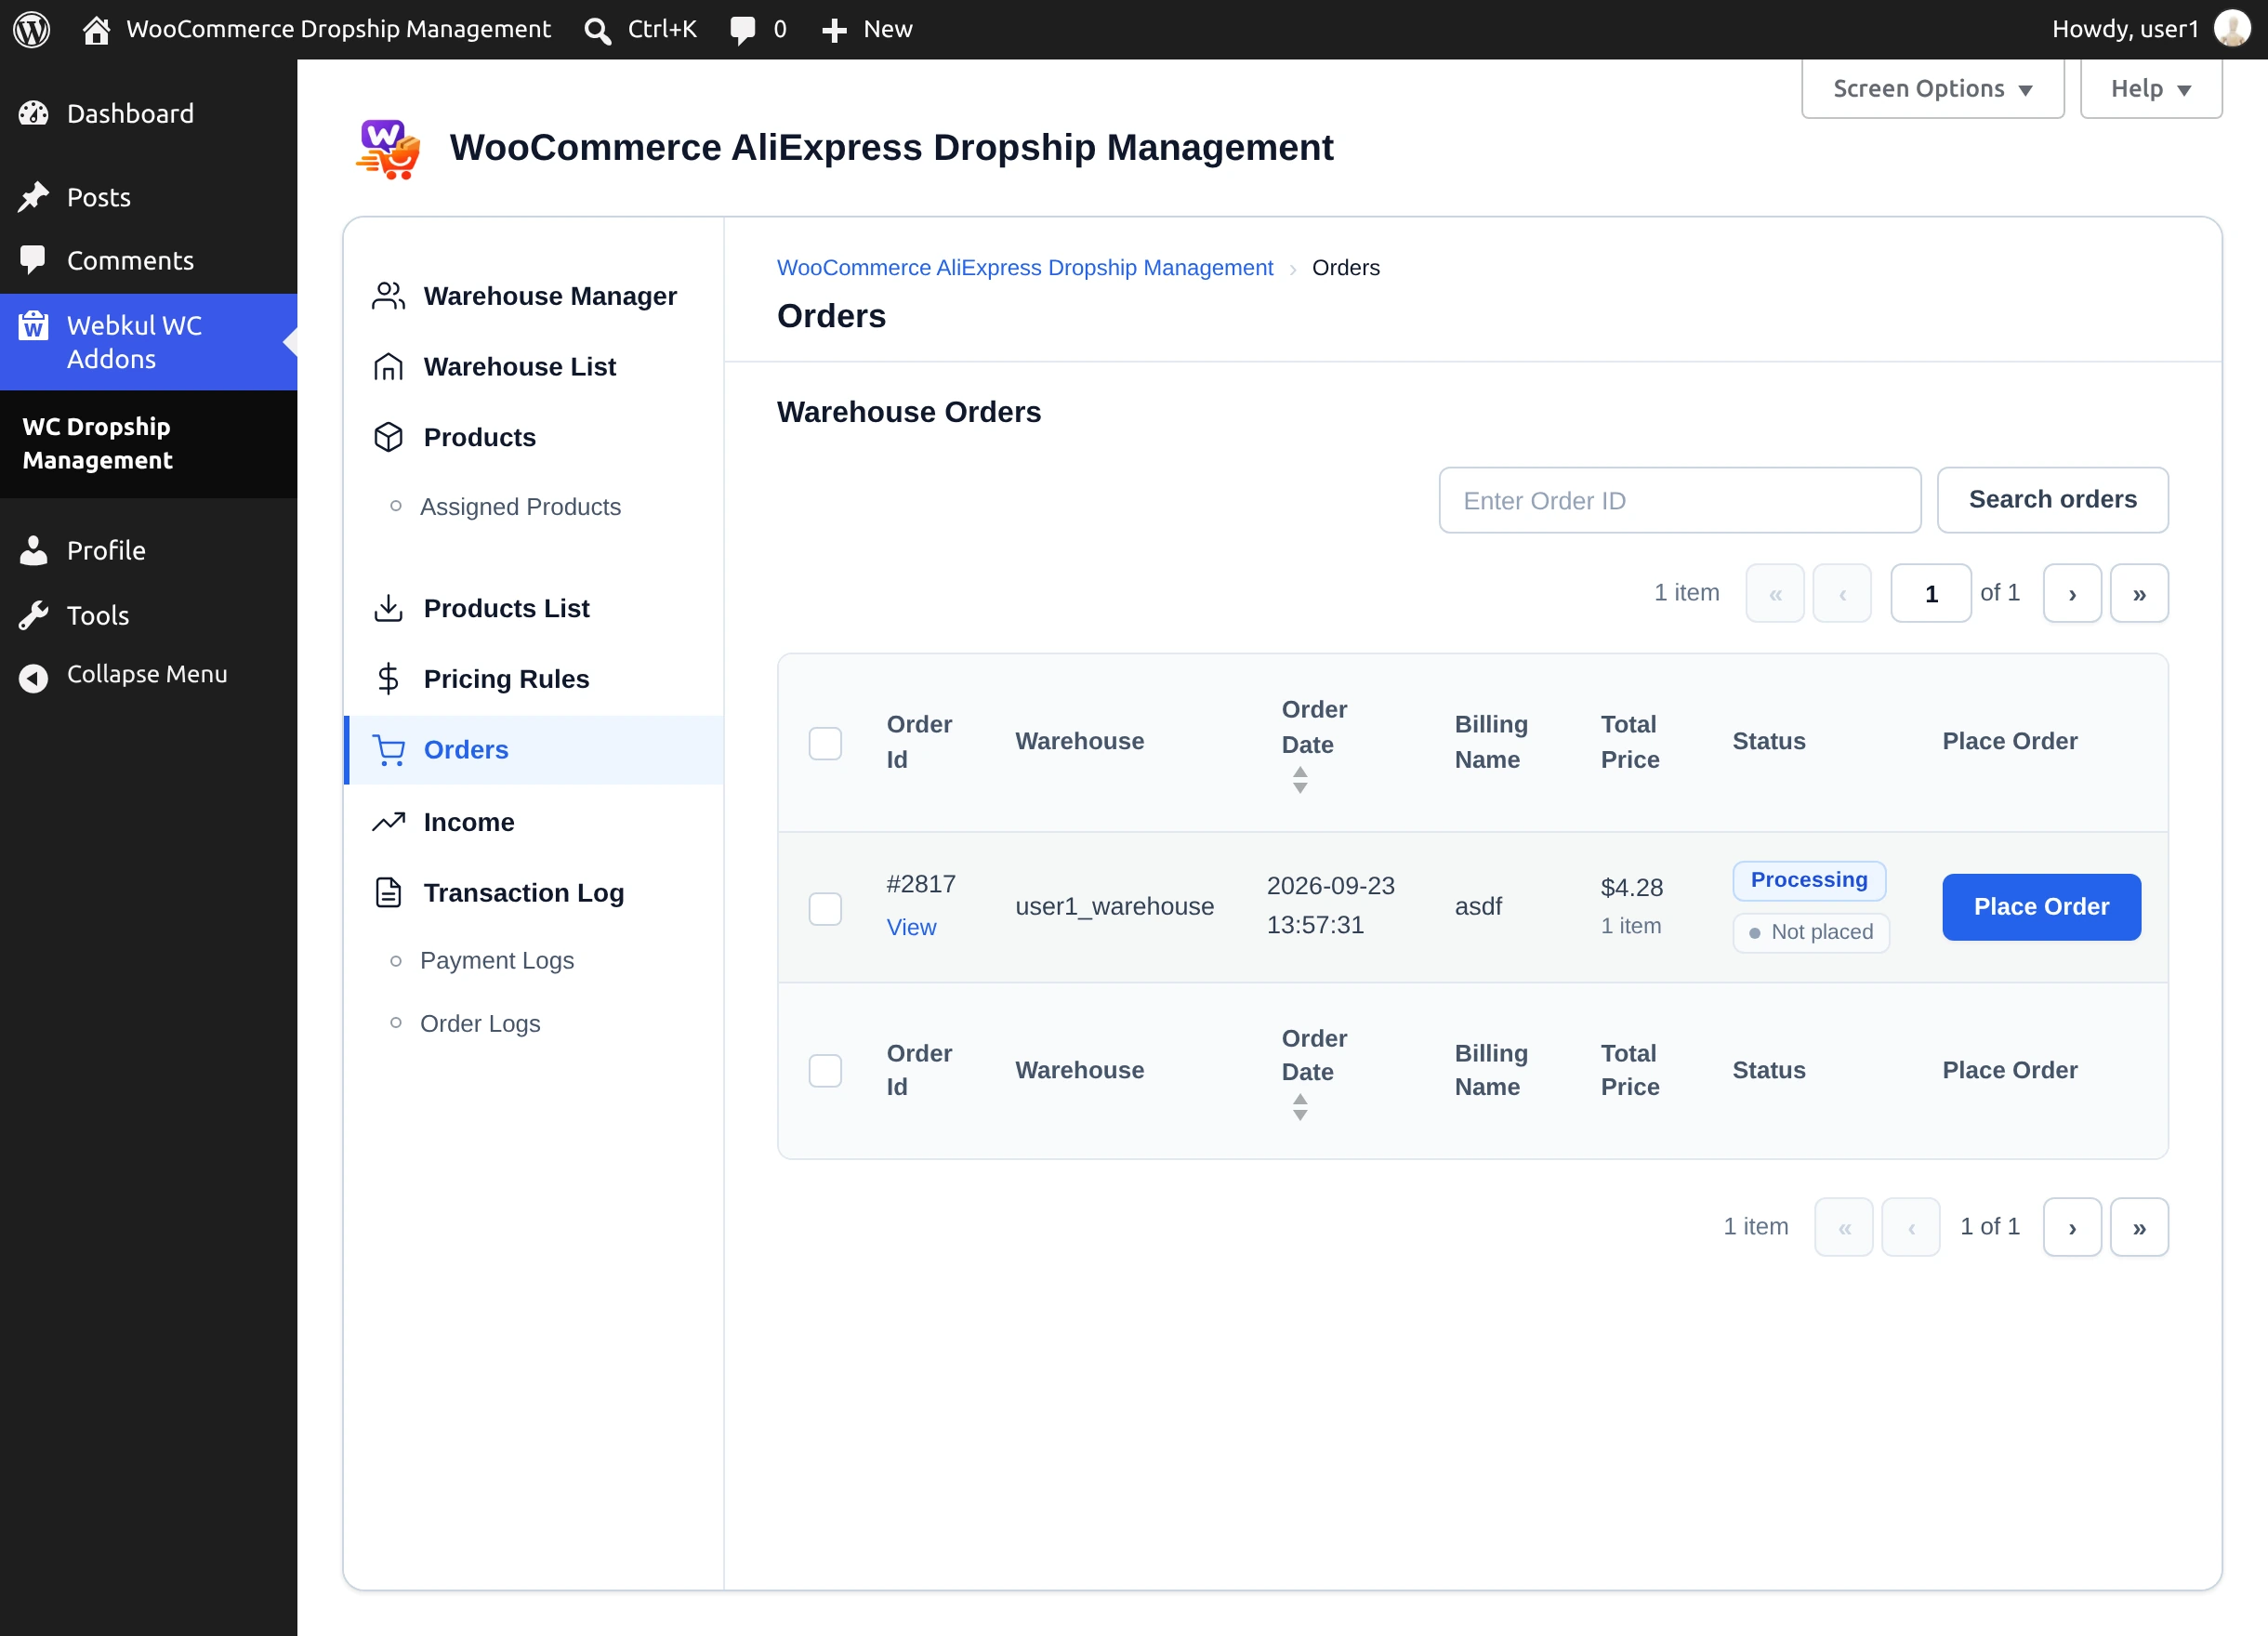Click the WordPress logo icon
Viewport: 2268px width, 1636px height.
pyautogui.click(x=31, y=29)
